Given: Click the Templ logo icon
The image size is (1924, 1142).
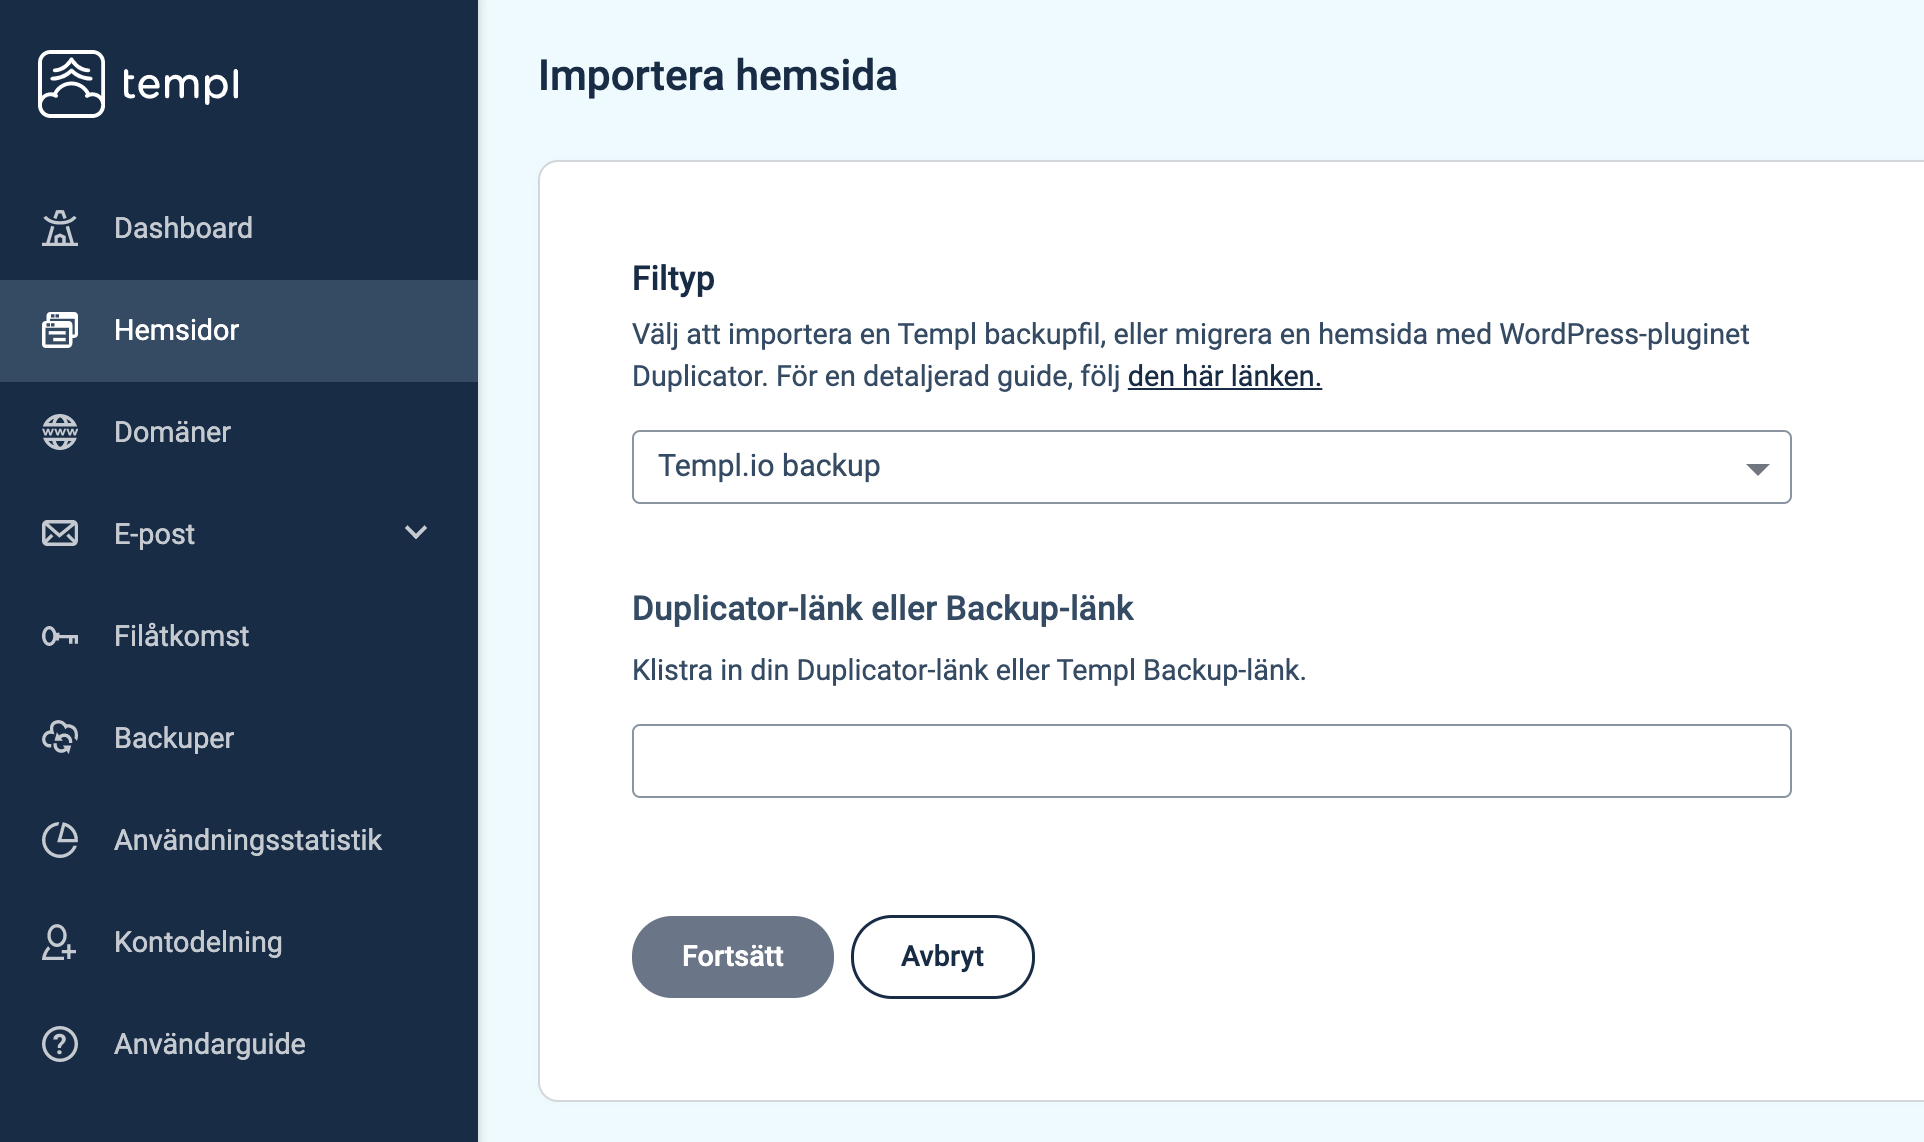Looking at the screenshot, I should (71, 84).
